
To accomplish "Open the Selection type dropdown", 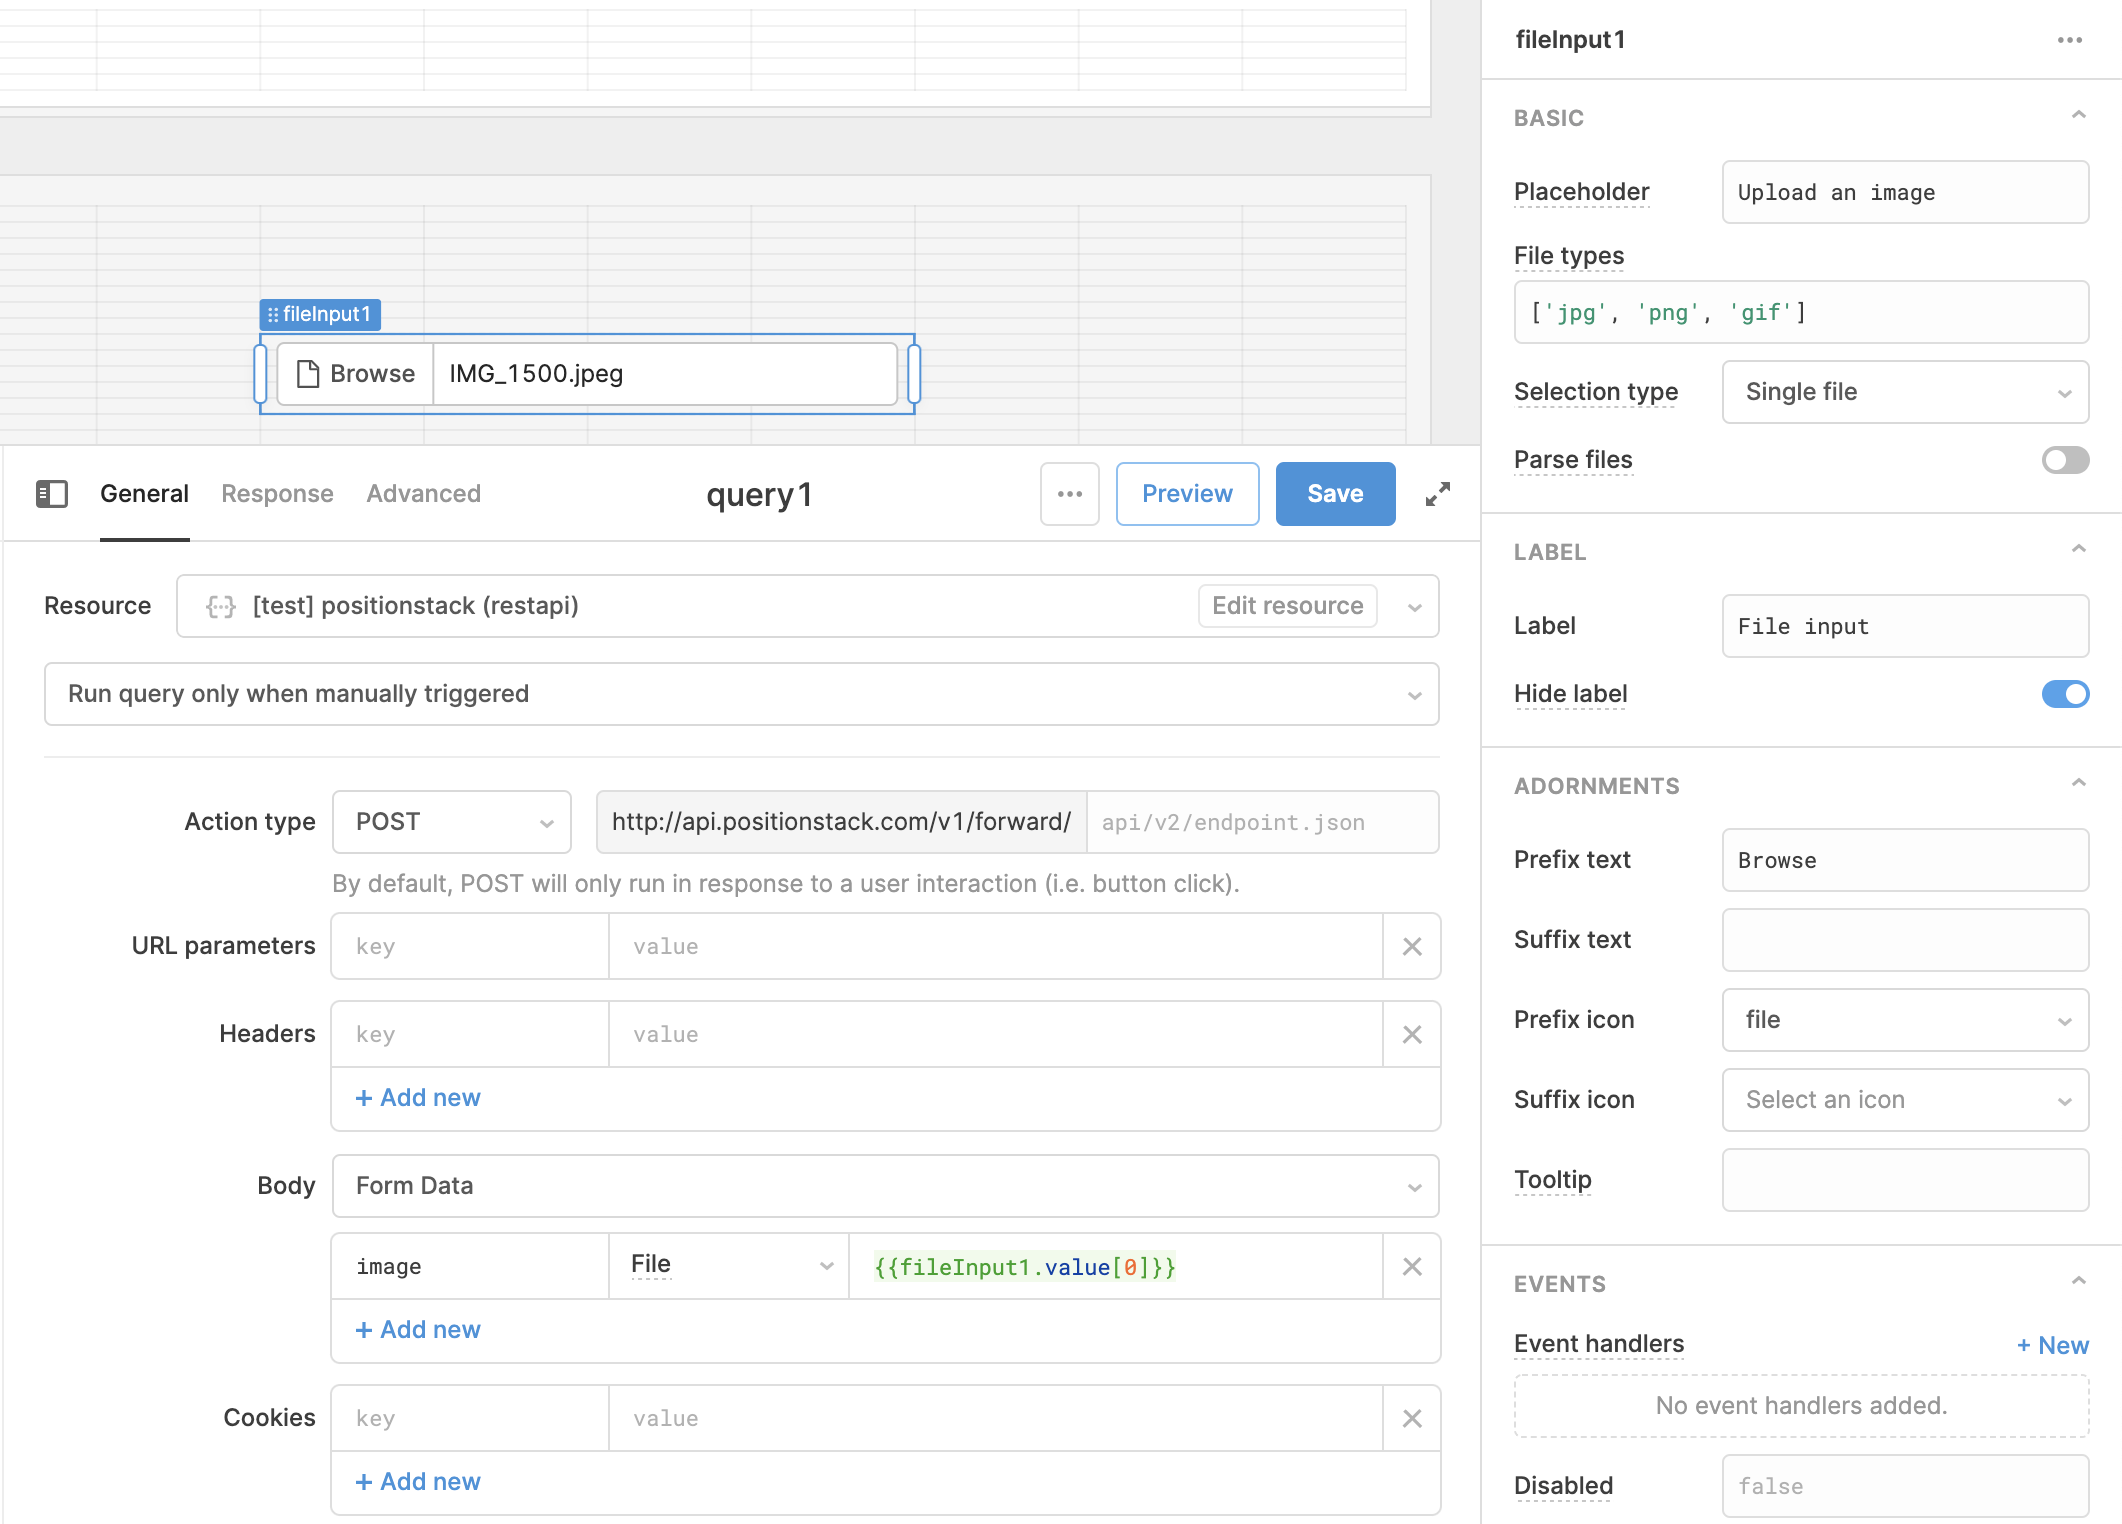I will (x=1906, y=392).
